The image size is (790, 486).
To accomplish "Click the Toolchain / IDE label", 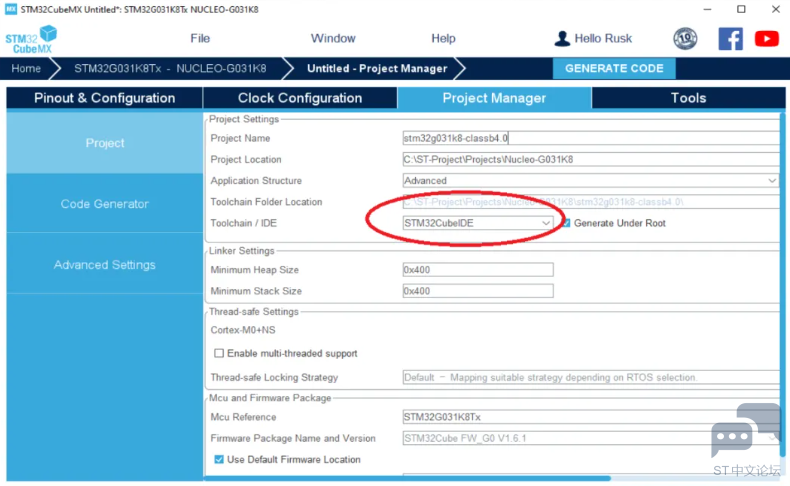I will pyautogui.click(x=243, y=223).
